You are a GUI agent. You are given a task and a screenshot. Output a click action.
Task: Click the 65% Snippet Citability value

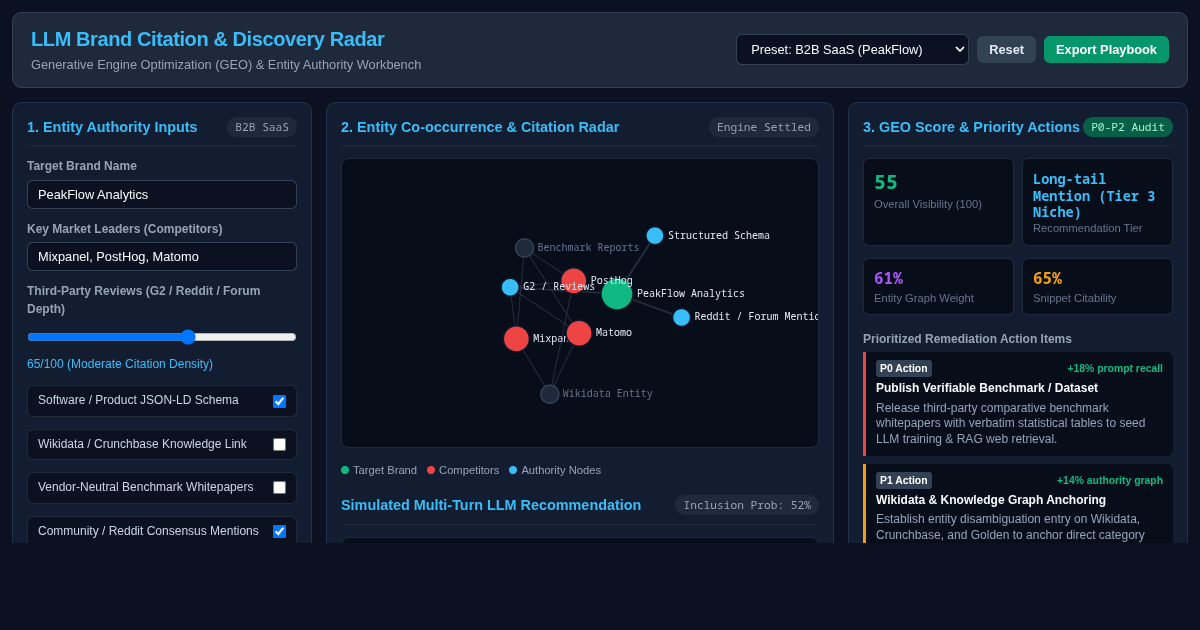tap(1047, 278)
